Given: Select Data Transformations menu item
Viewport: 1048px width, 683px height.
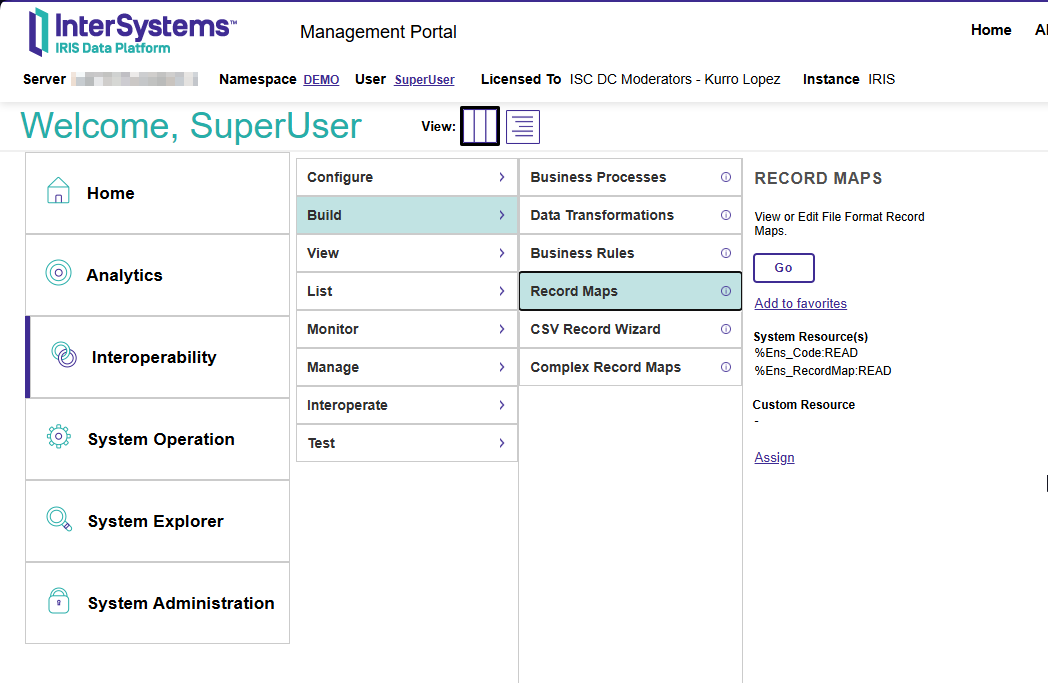Looking at the screenshot, I should pos(602,215).
